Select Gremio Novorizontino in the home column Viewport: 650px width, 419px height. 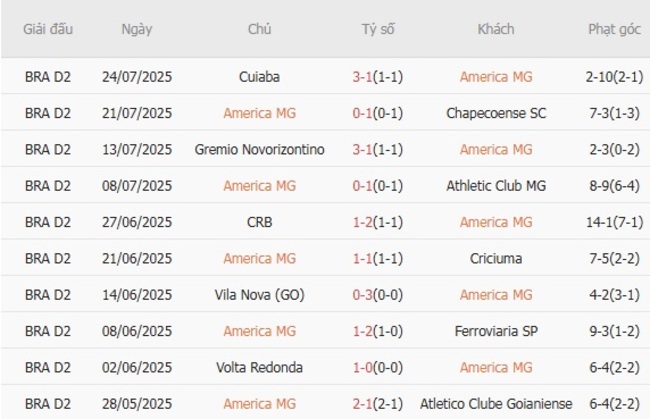pyautogui.click(x=260, y=149)
